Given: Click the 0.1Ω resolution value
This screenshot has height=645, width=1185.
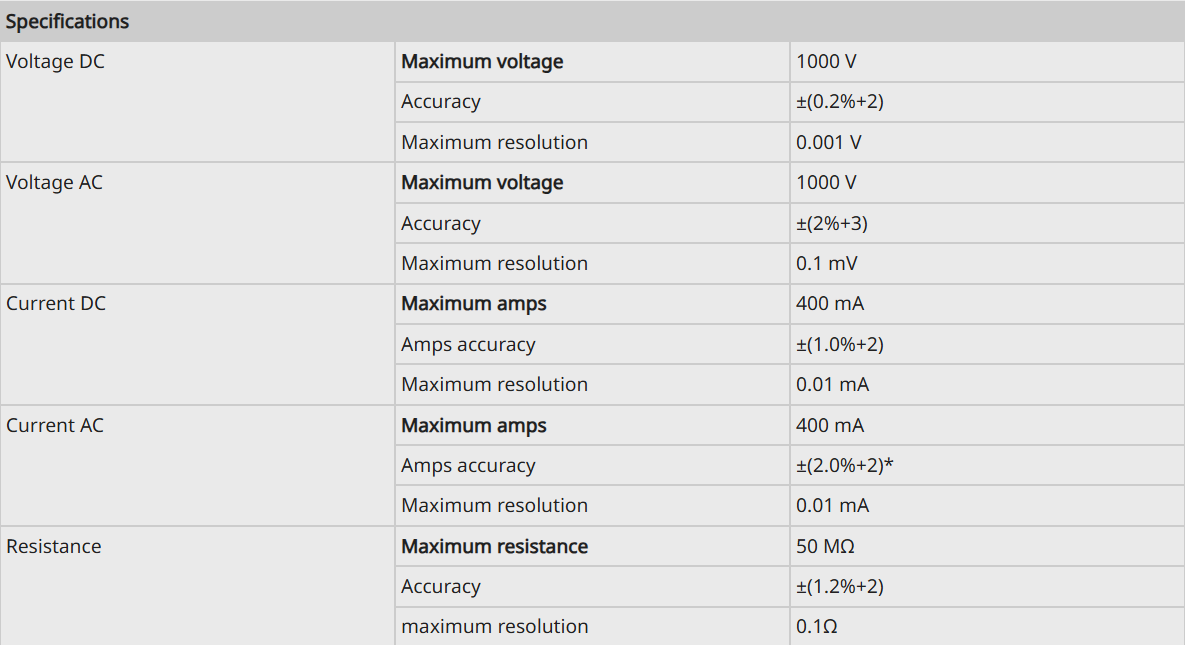Looking at the screenshot, I should coord(816,626).
